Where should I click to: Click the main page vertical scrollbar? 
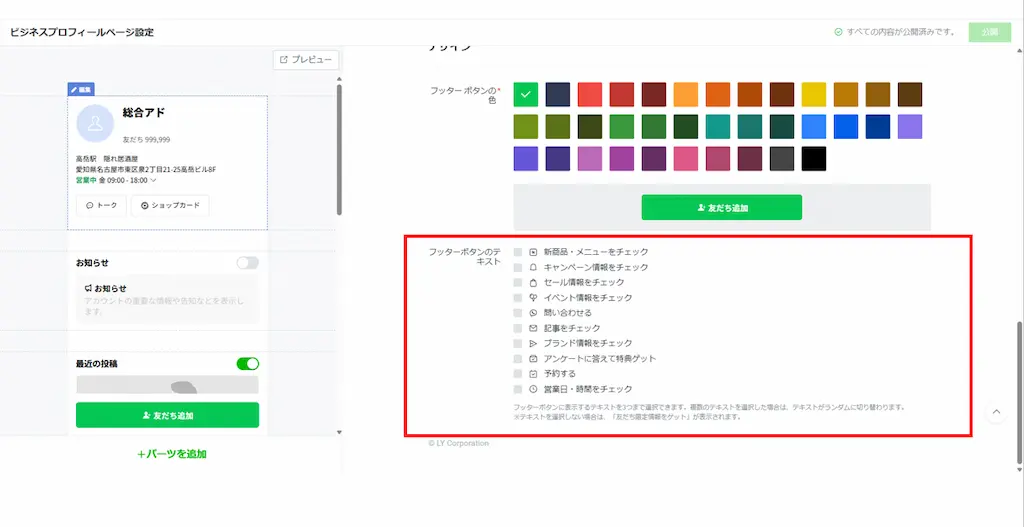click(x=1021, y=393)
